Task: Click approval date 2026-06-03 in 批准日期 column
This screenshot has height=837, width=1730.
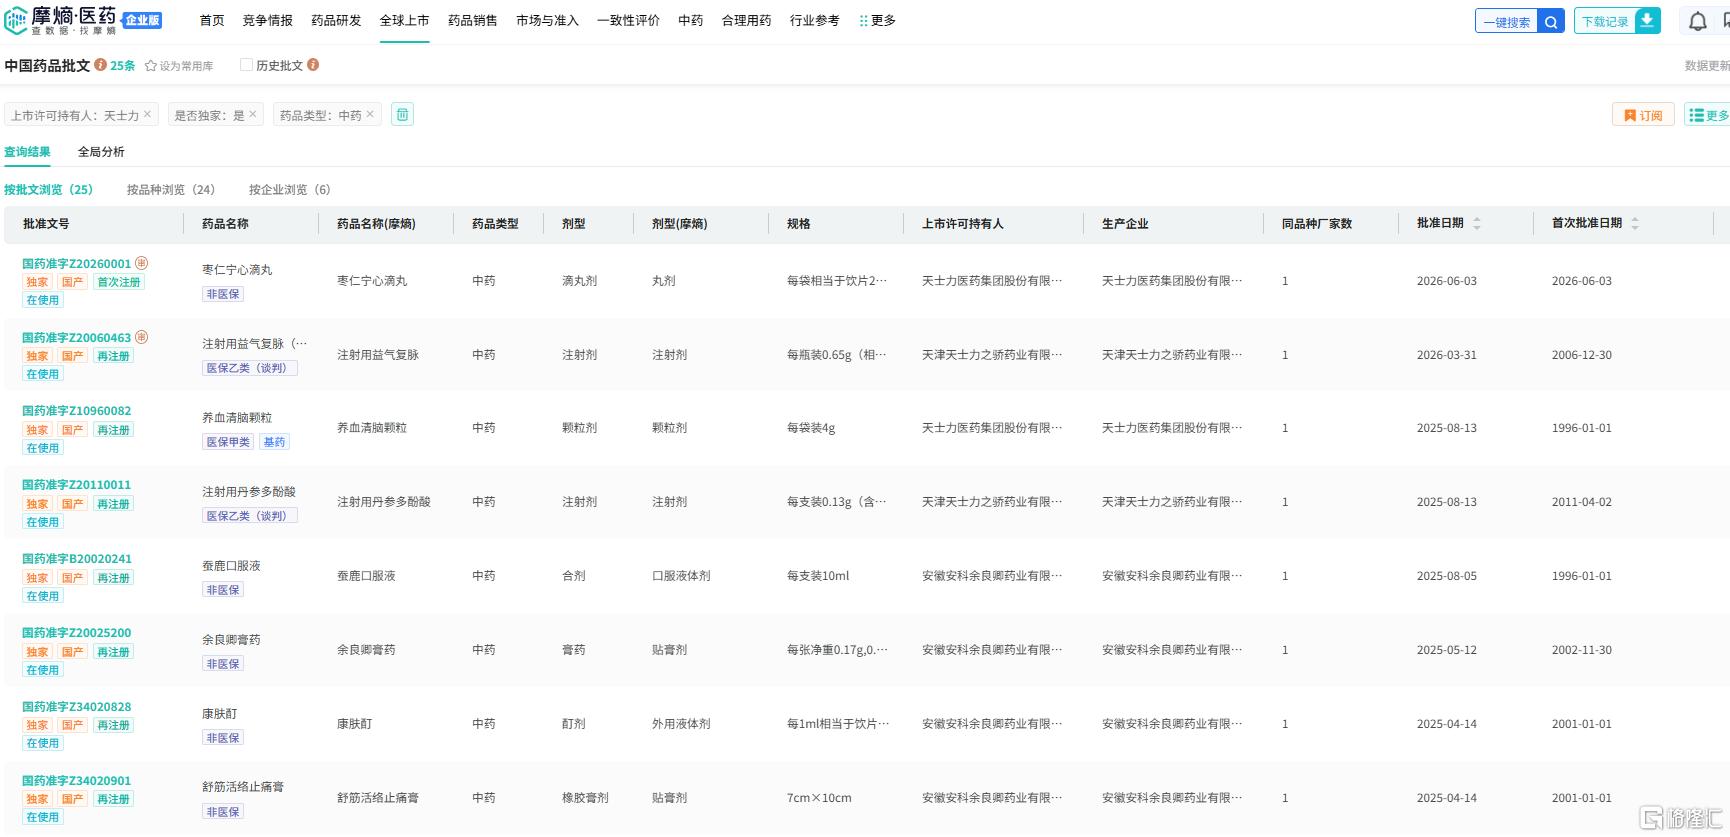Action: point(1447,281)
